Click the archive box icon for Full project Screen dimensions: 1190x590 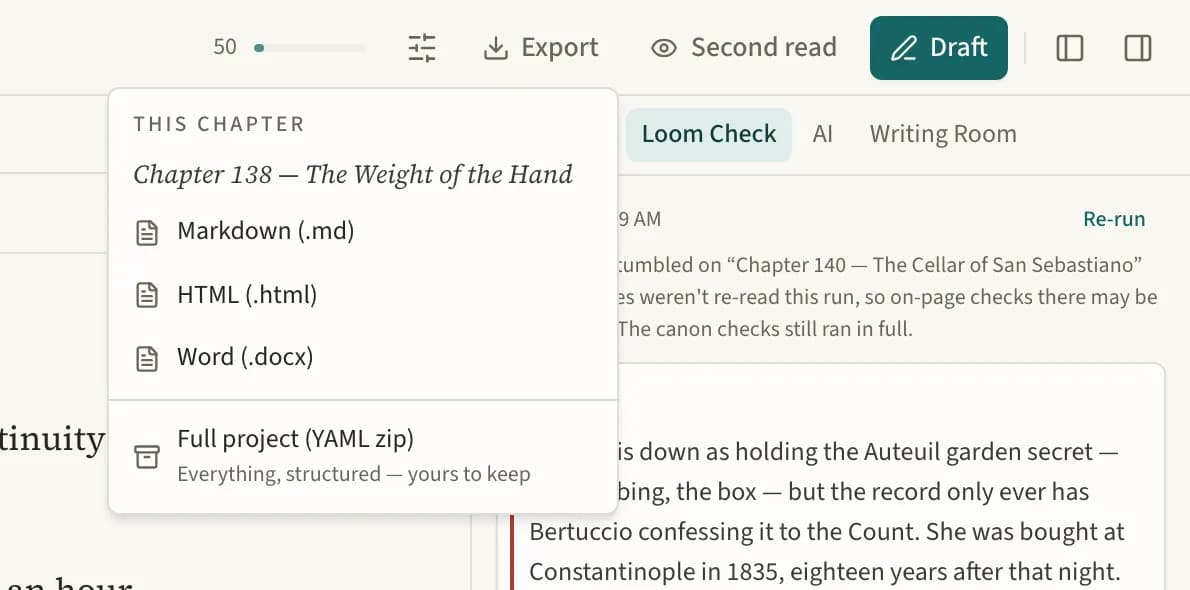tap(147, 456)
